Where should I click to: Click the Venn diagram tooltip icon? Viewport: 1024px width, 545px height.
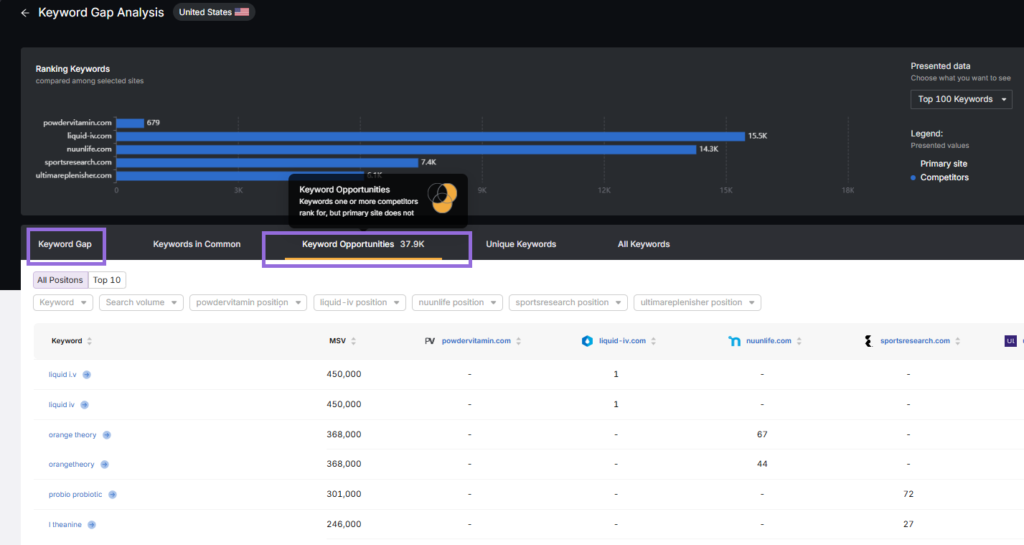click(442, 197)
